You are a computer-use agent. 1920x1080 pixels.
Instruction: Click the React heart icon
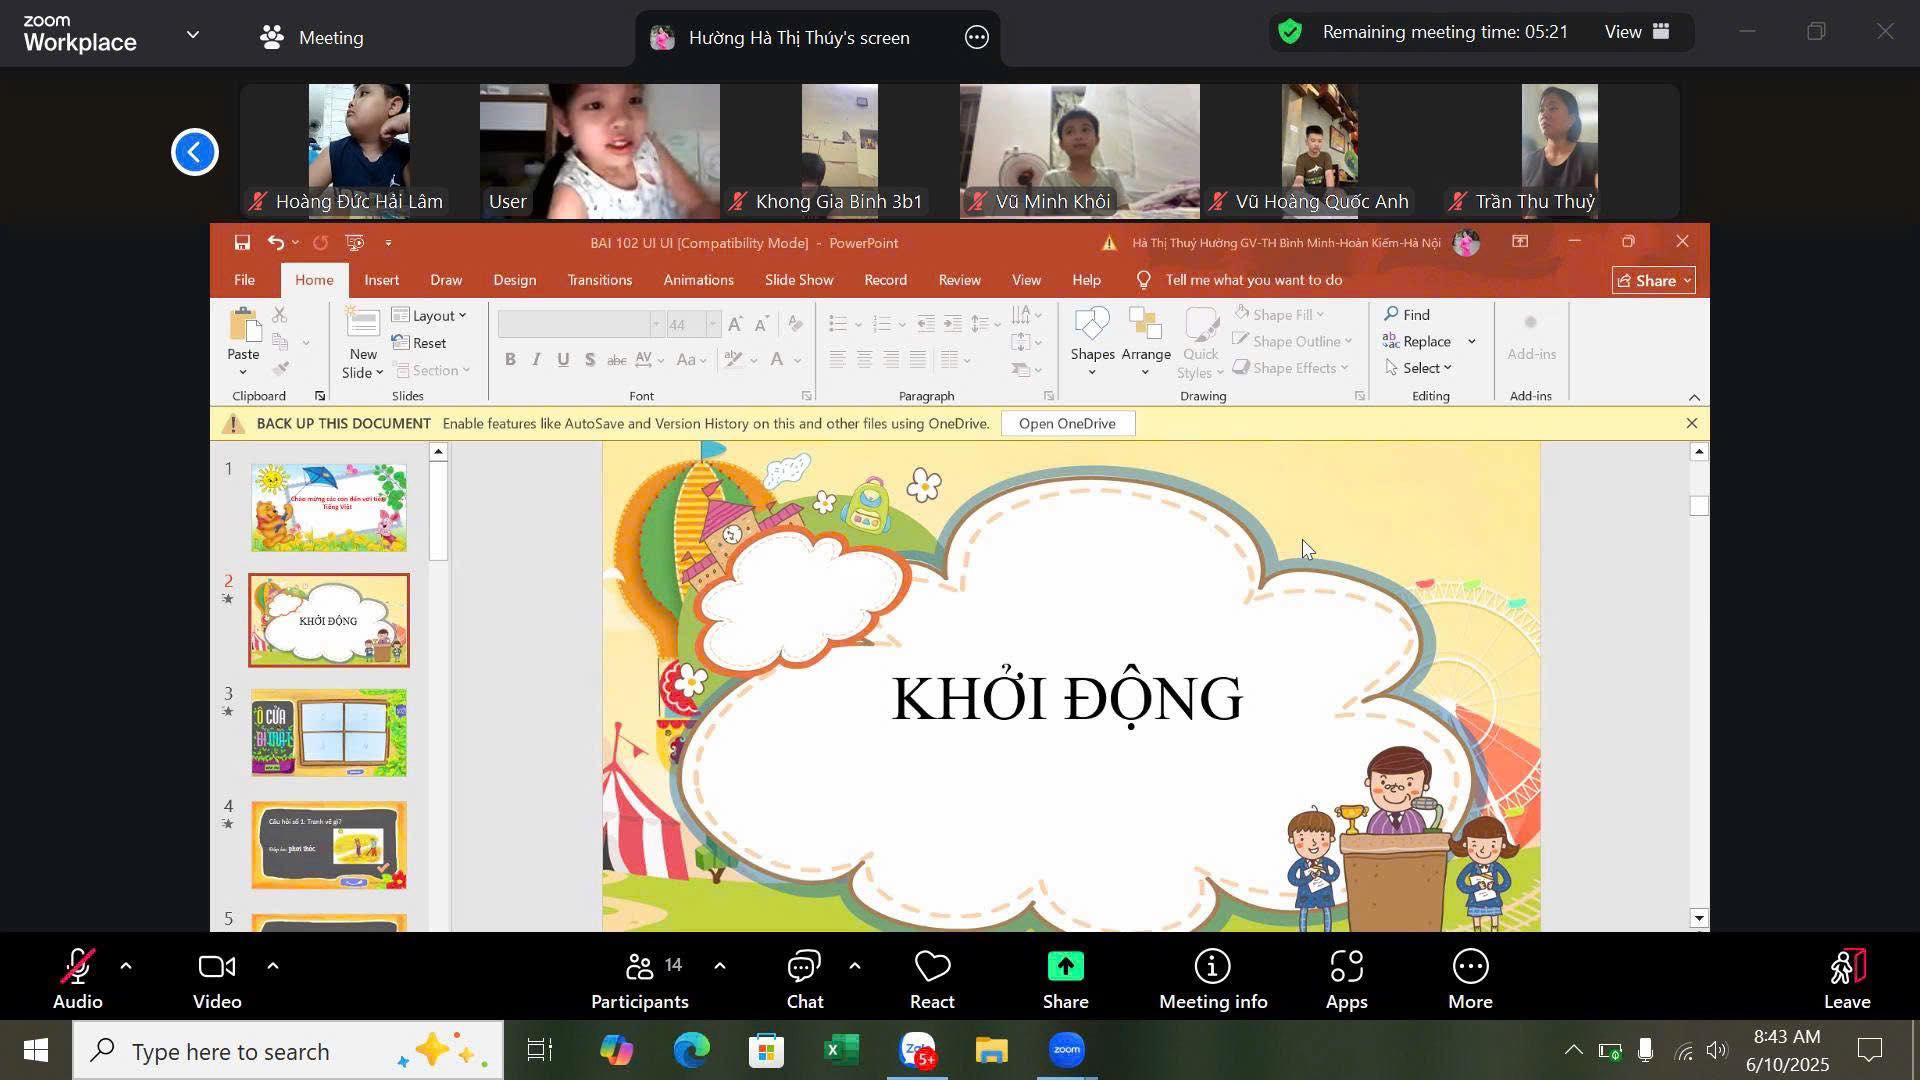click(932, 968)
